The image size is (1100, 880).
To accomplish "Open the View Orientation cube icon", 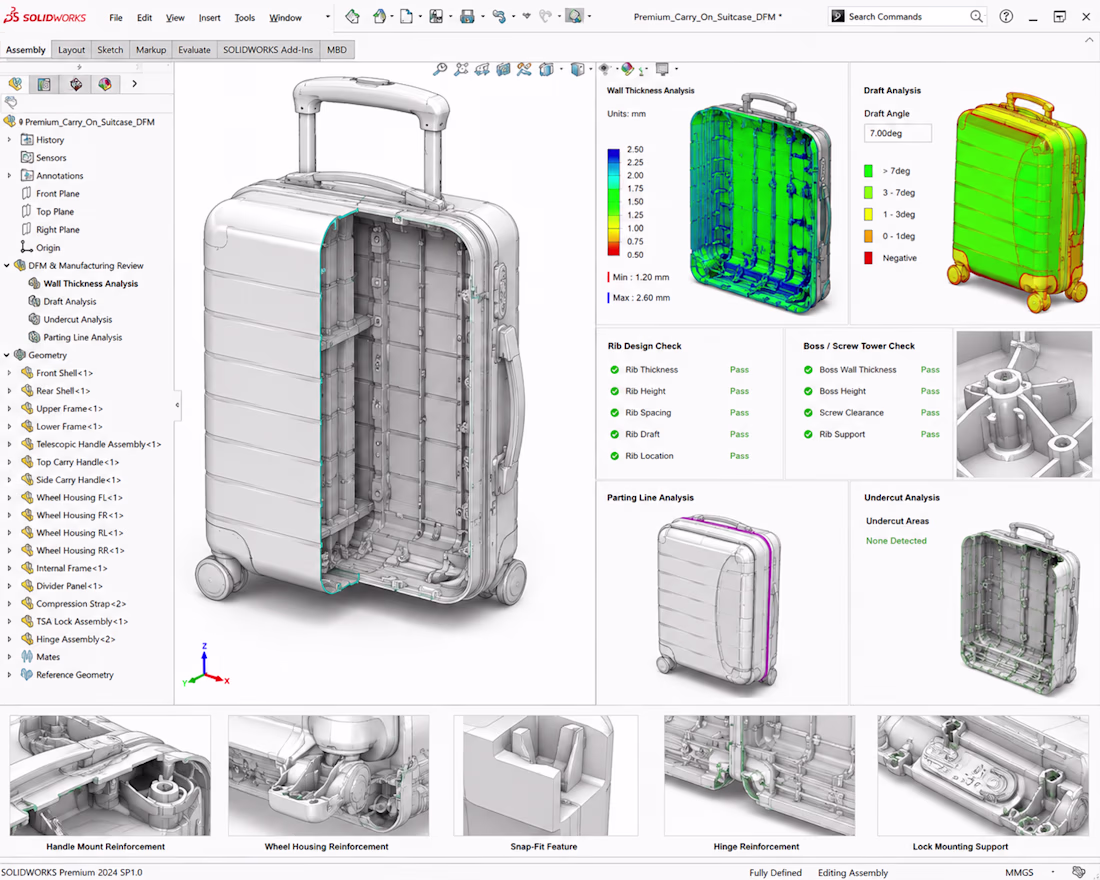I will pyautogui.click(x=546, y=69).
